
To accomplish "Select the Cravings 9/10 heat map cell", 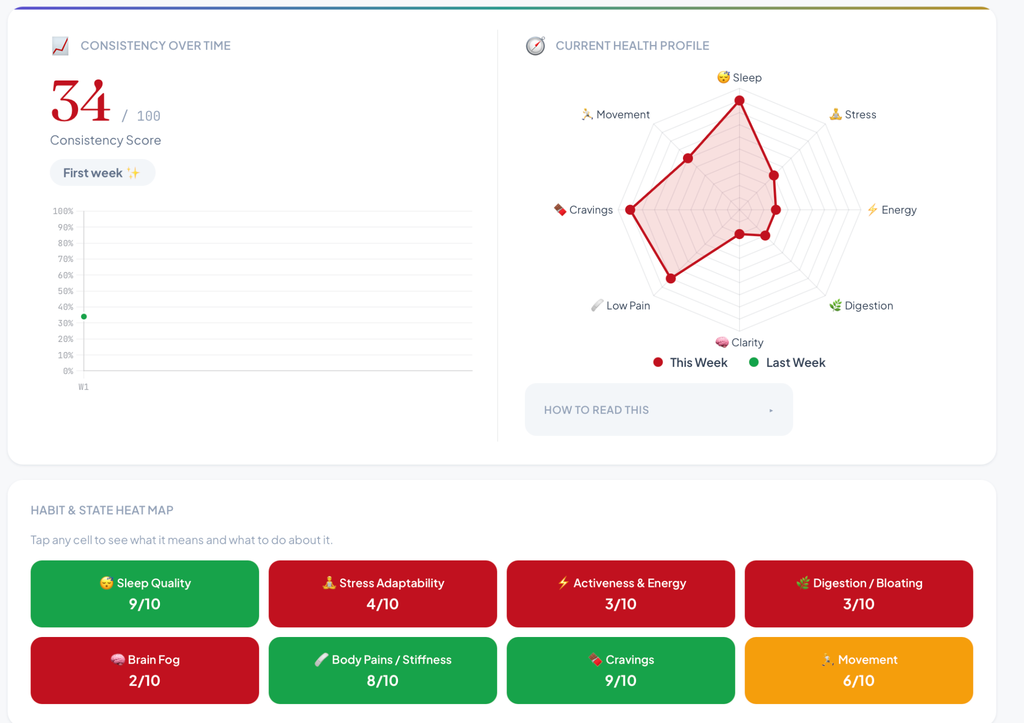I will 620,670.
